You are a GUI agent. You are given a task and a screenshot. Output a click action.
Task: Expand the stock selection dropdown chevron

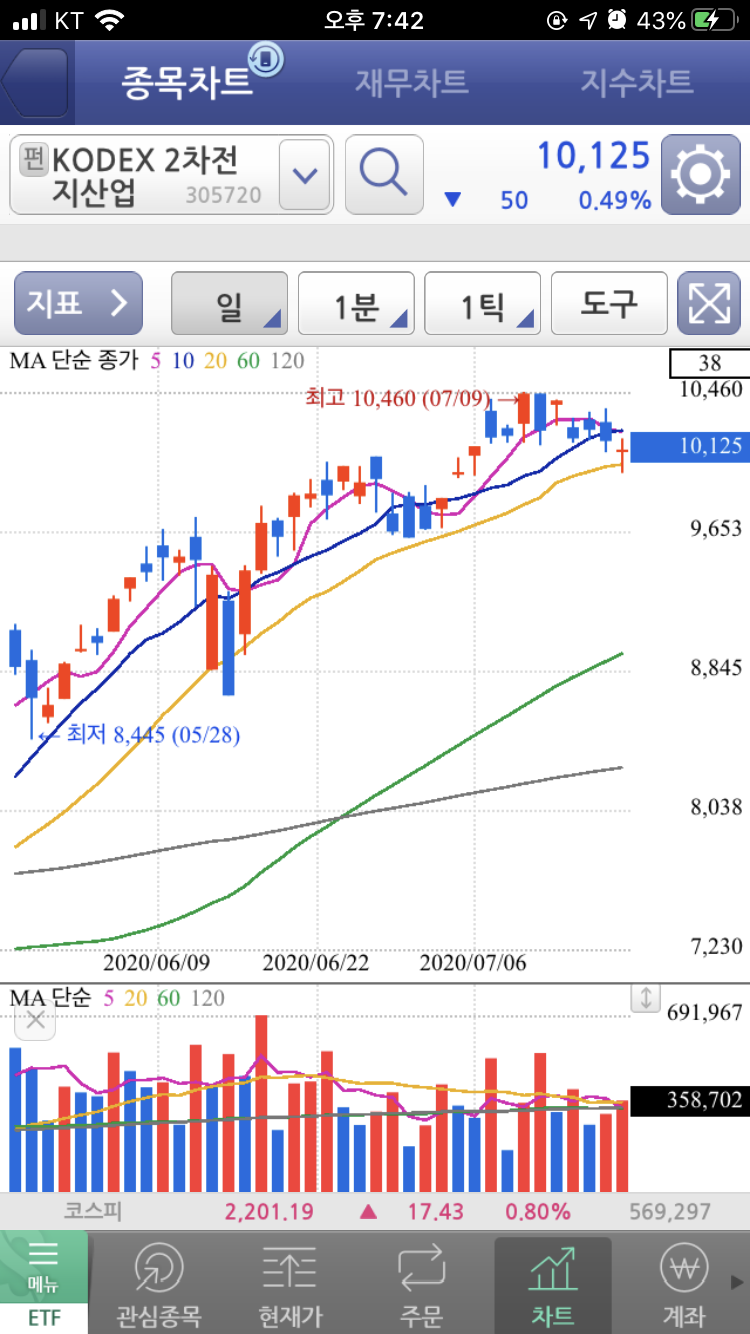click(304, 175)
